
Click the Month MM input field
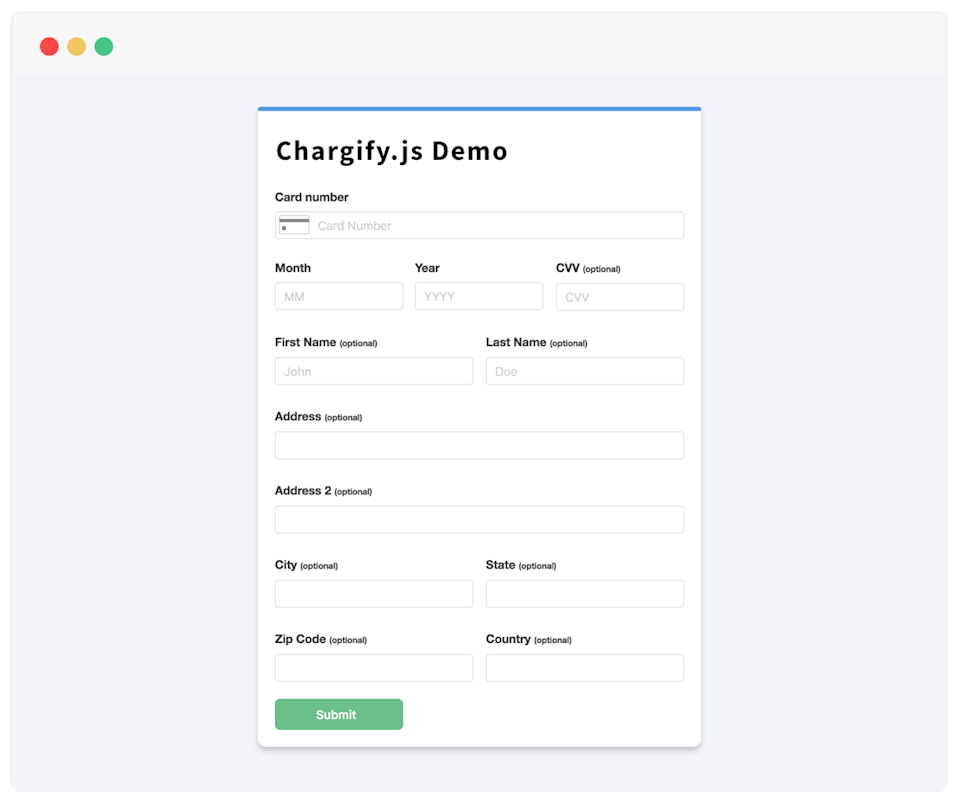point(339,296)
